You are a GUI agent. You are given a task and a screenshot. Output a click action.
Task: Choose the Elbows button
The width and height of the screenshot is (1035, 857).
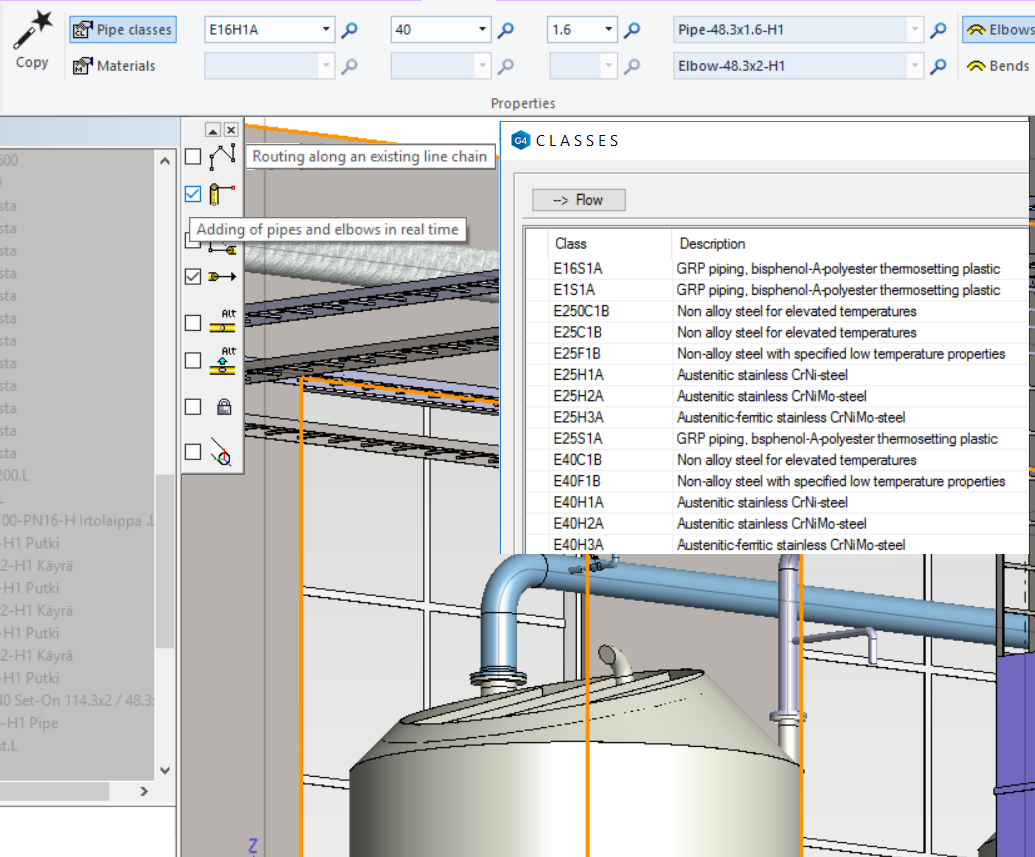tap(998, 30)
